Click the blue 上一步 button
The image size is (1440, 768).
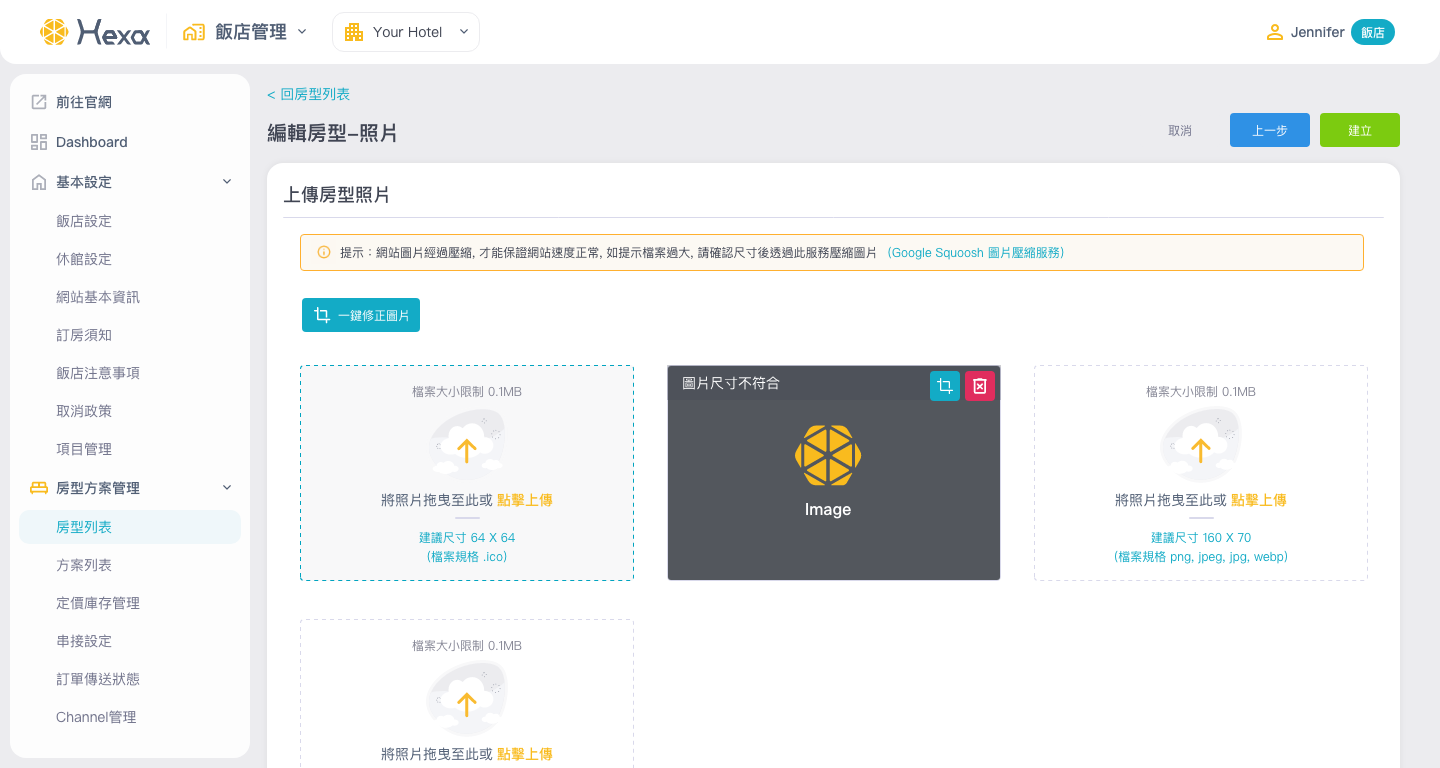coord(1269,130)
